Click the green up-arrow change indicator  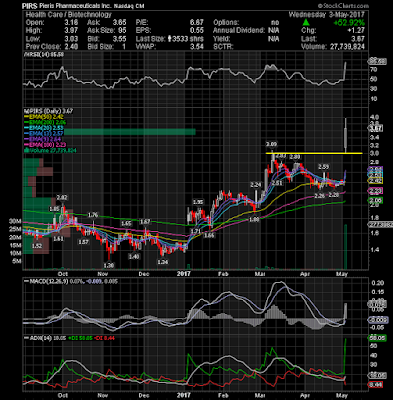point(306,23)
